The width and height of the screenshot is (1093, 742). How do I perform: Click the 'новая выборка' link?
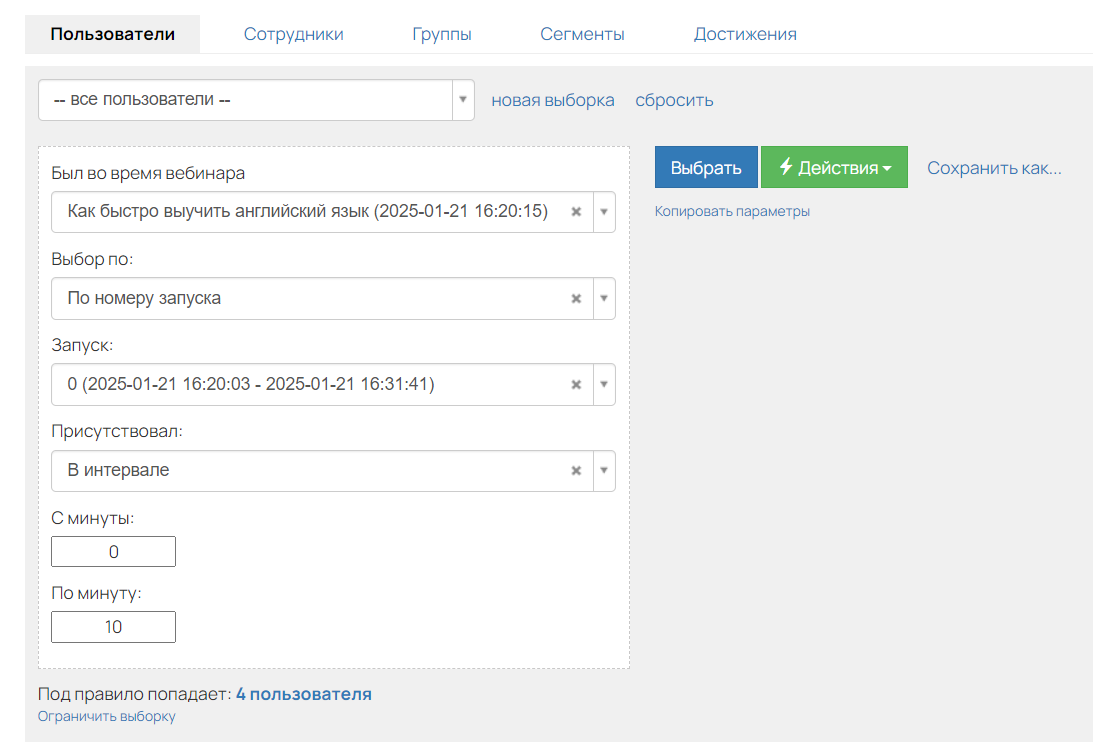(x=553, y=100)
